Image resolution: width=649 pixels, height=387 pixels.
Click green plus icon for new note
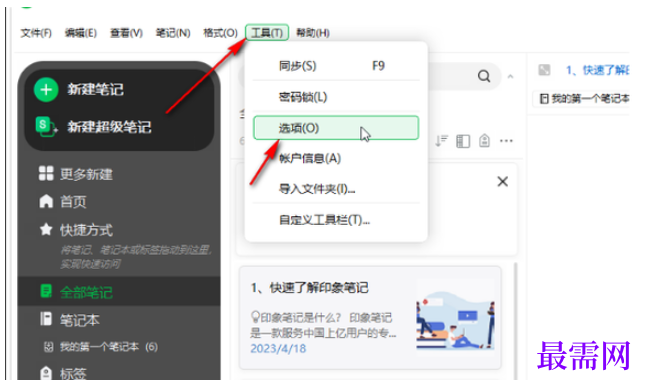[46, 89]
